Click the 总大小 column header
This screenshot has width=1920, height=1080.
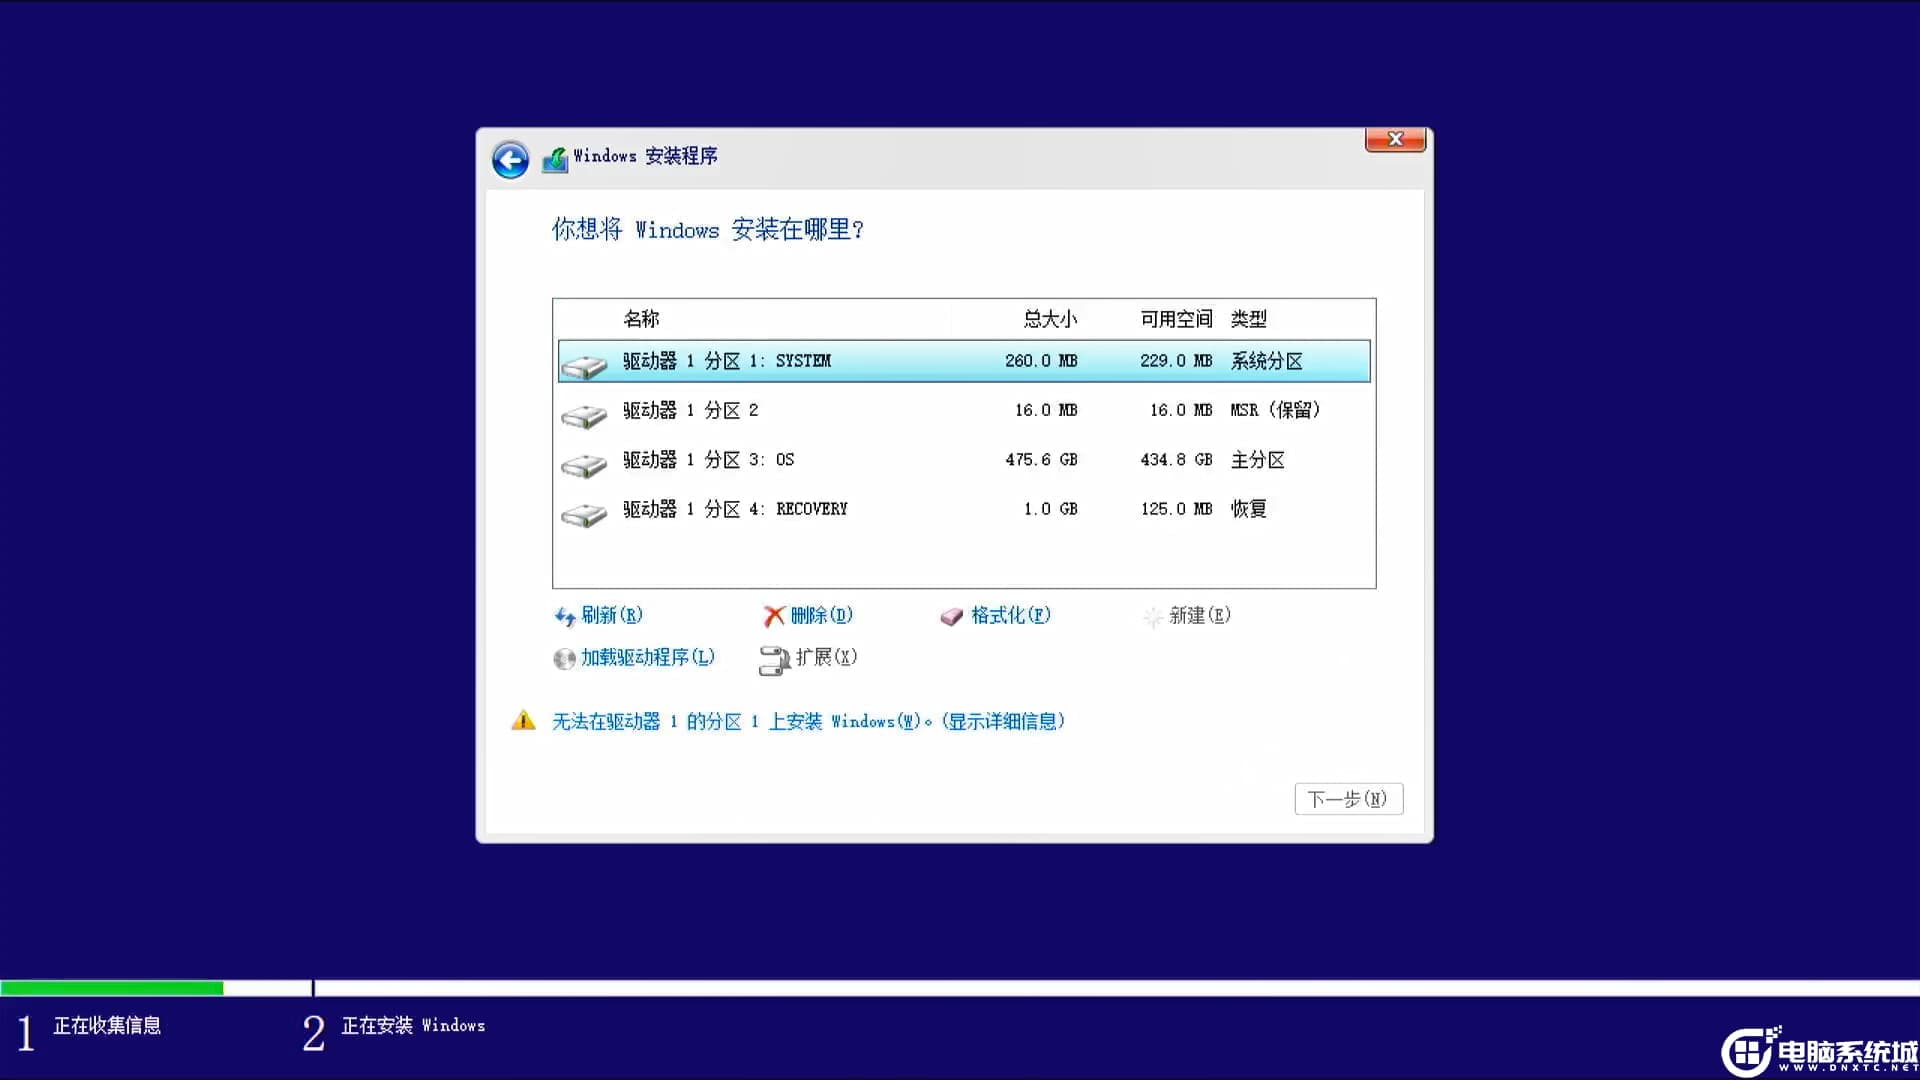point(1049,318)
